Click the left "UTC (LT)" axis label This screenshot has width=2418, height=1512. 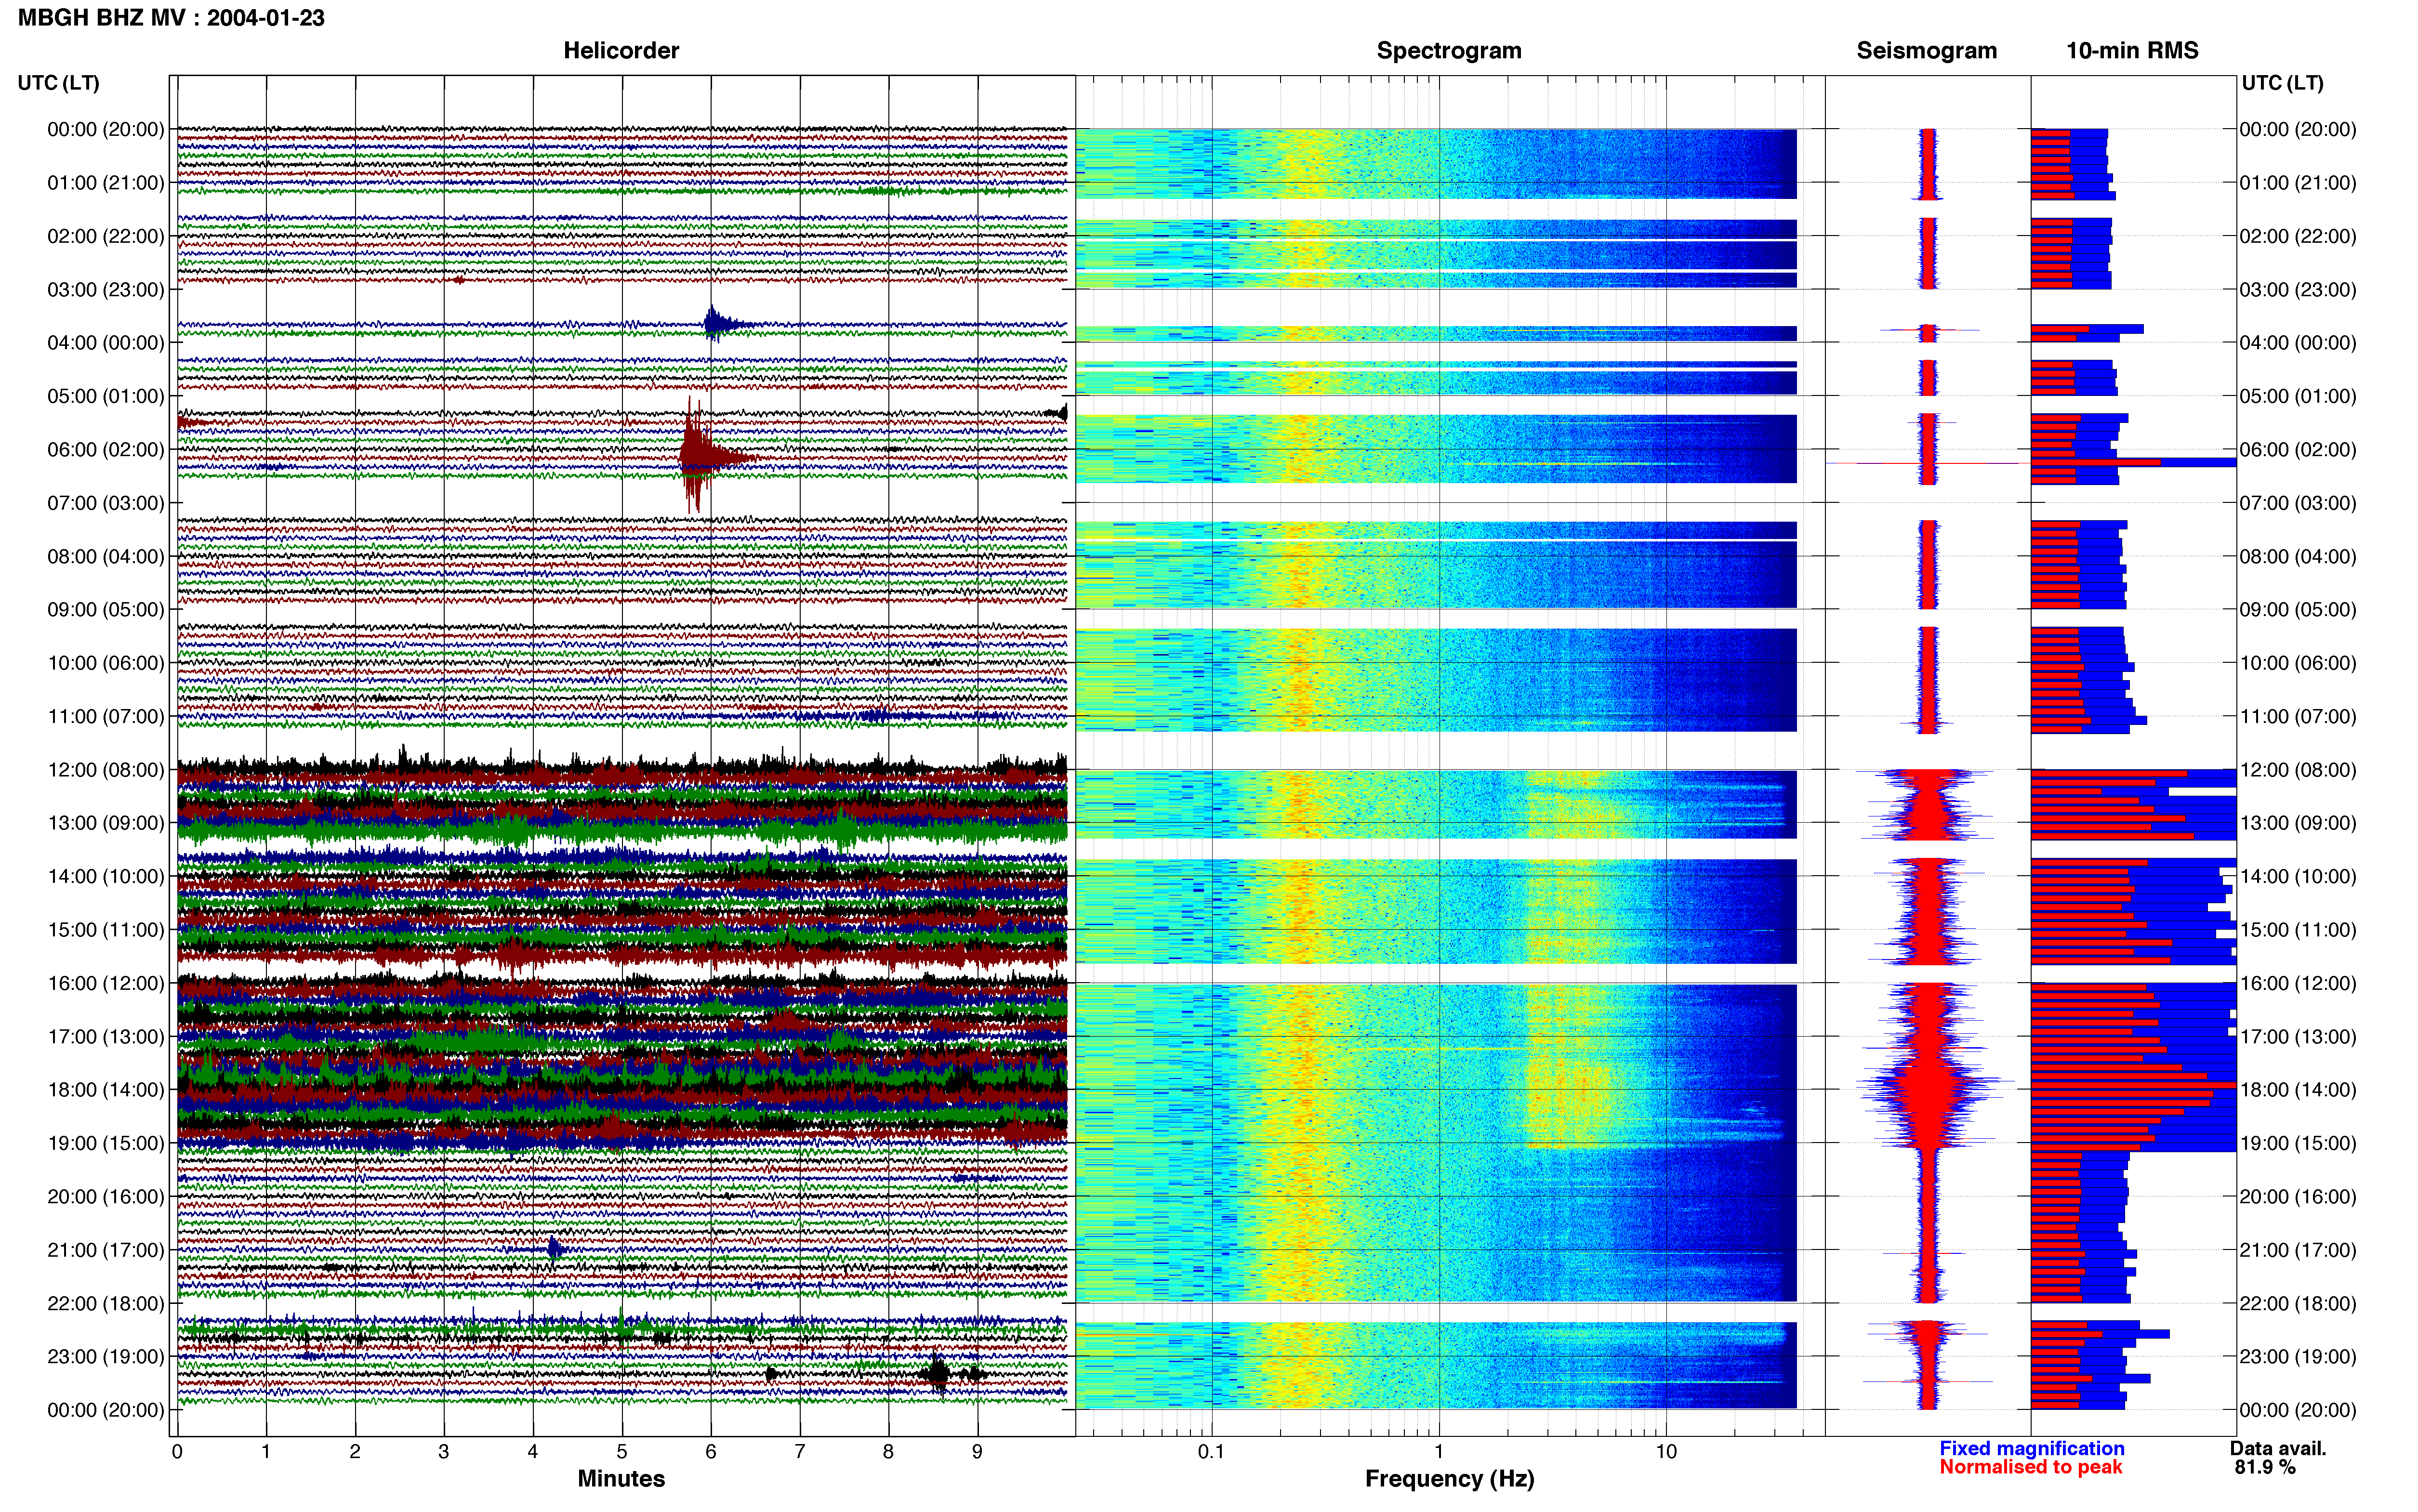click(x=58, y=83)
